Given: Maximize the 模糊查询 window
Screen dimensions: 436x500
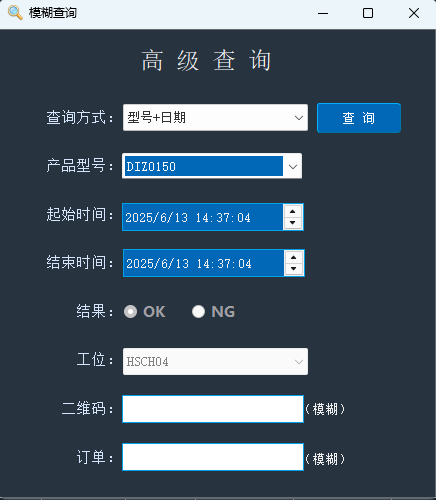Looking at the screenshot, I should pos(368,13).
